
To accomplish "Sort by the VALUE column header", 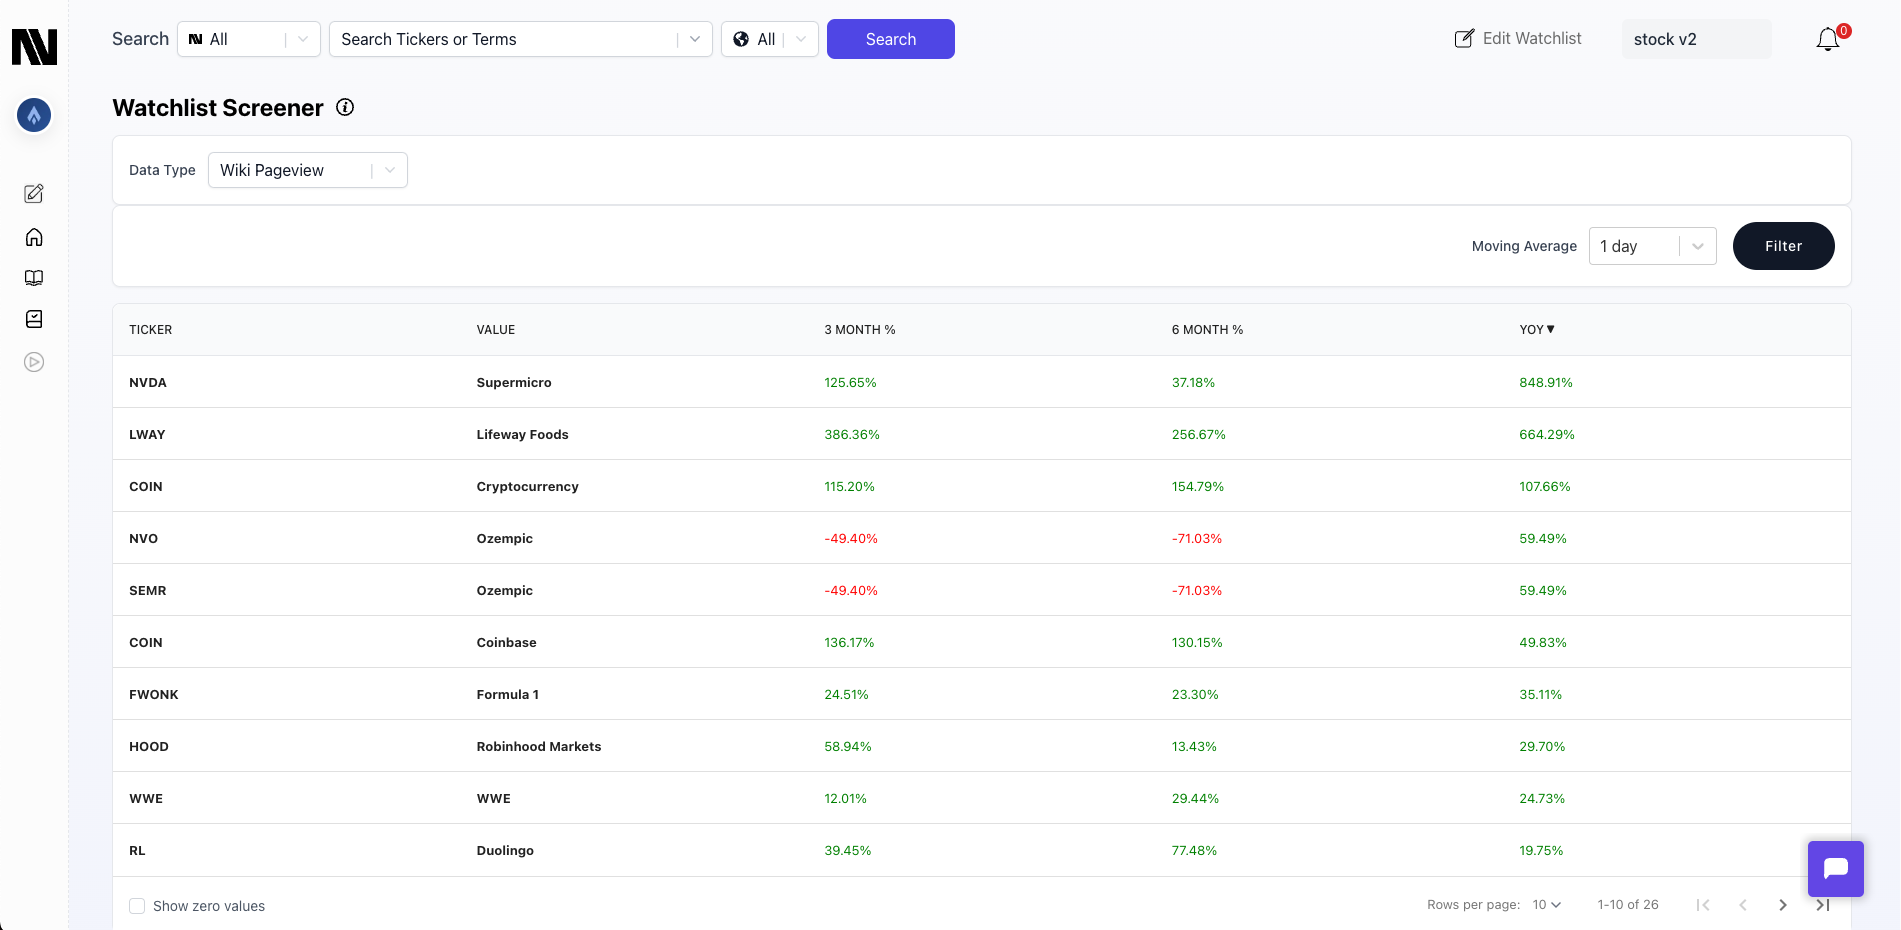I will point(496,330).
